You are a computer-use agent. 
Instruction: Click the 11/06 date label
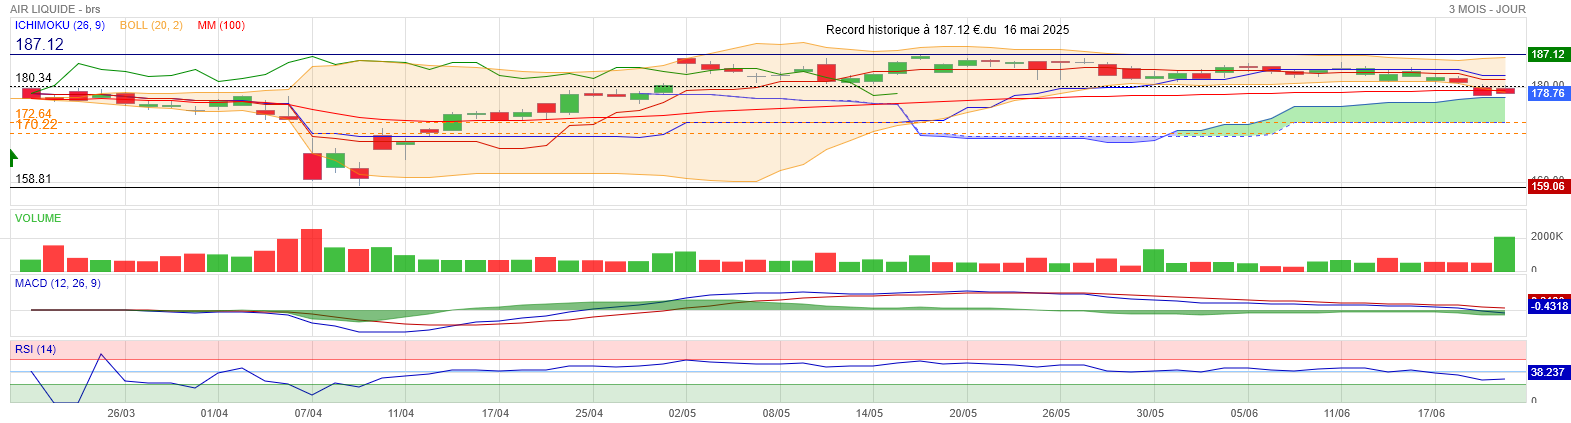coord(1337,413)
